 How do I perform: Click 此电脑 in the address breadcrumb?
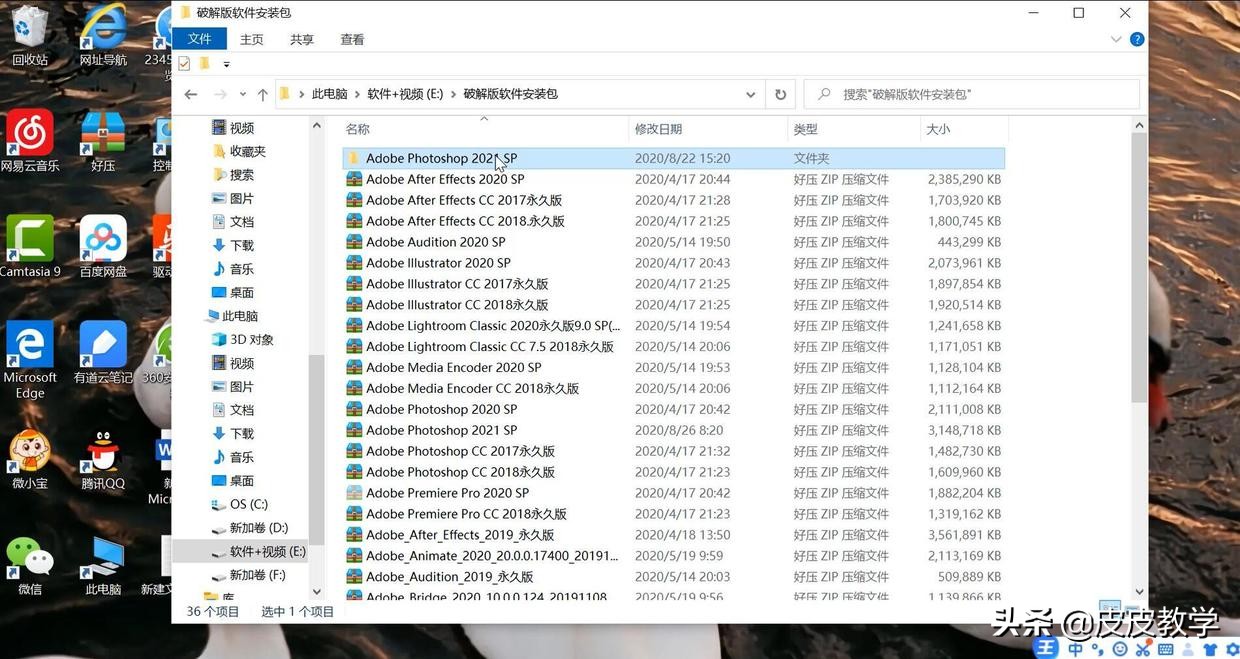[330, 94]
